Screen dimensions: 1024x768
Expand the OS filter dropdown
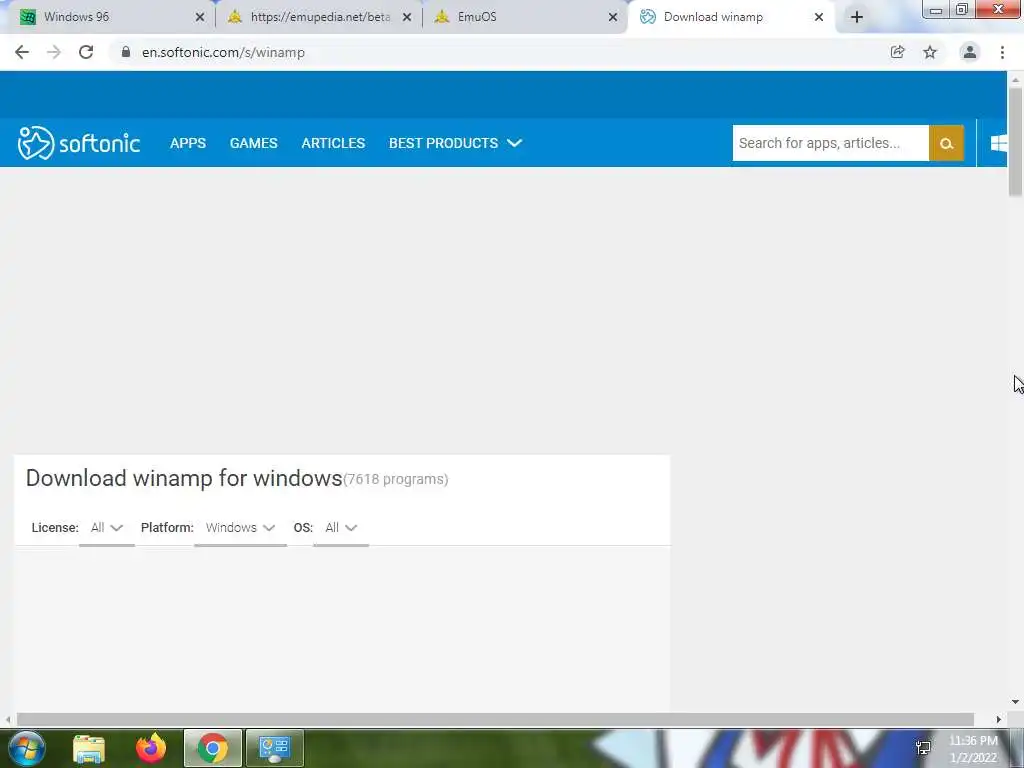[x=341, y=528]
